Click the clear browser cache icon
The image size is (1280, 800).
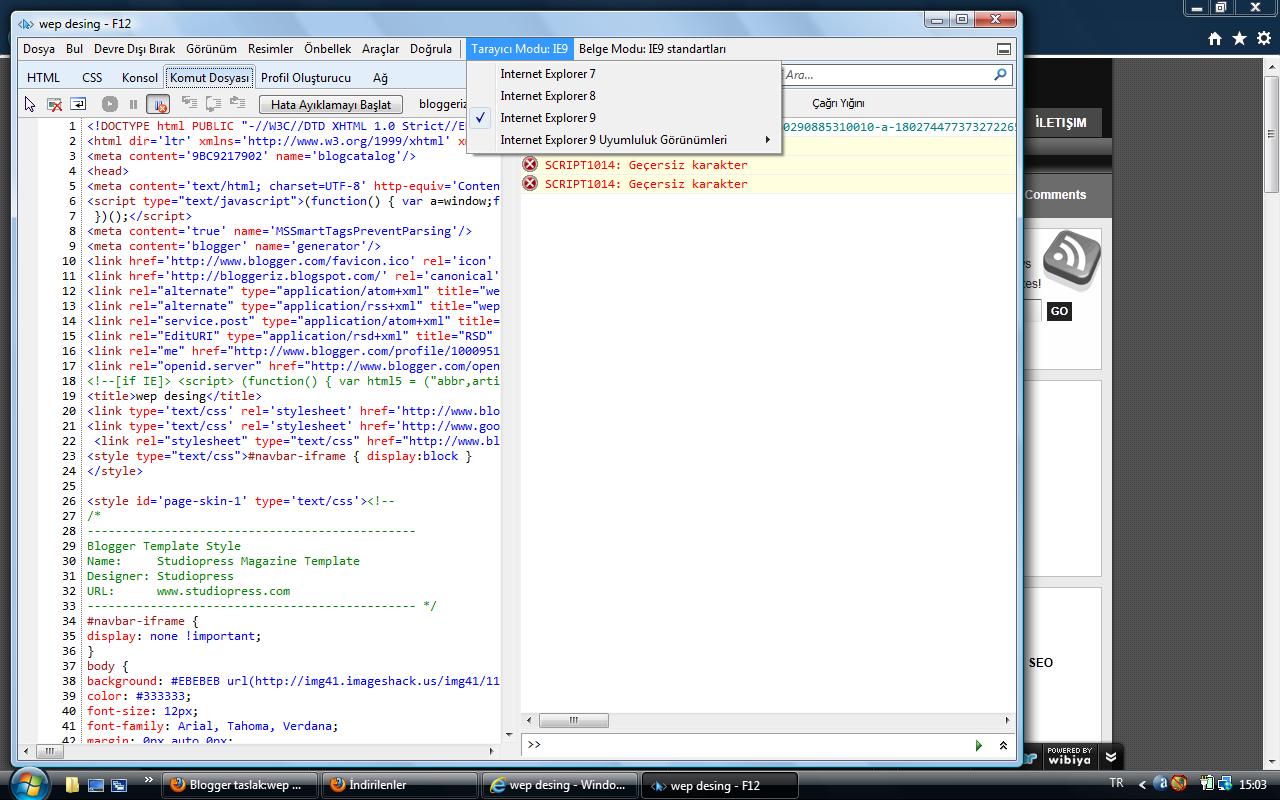pyautogui.click(x=55, y=104)
